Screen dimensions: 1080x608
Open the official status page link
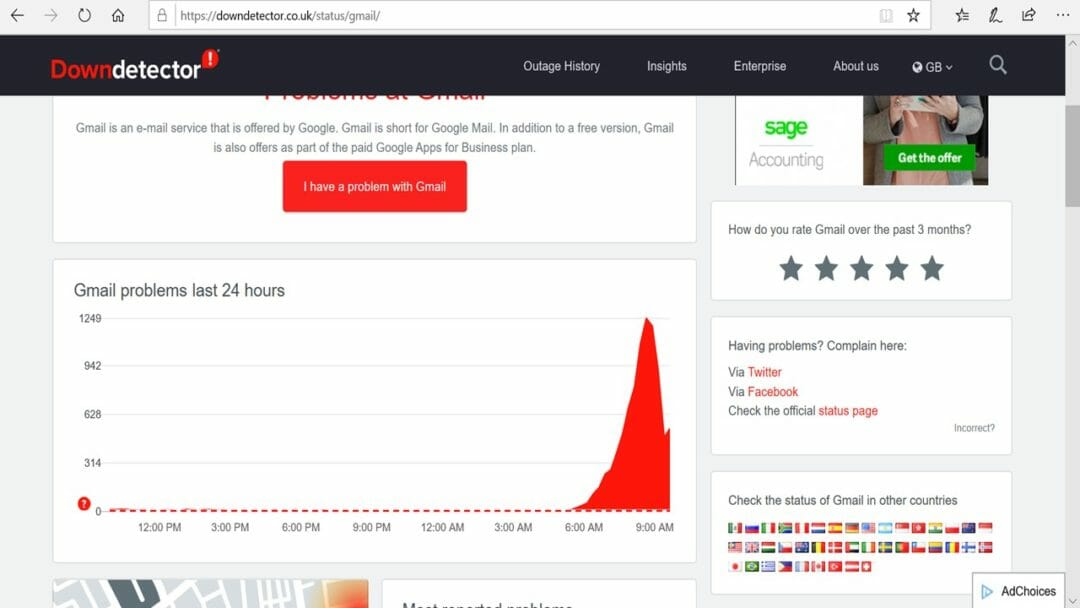pyautogui.click(x=848, y=410)
